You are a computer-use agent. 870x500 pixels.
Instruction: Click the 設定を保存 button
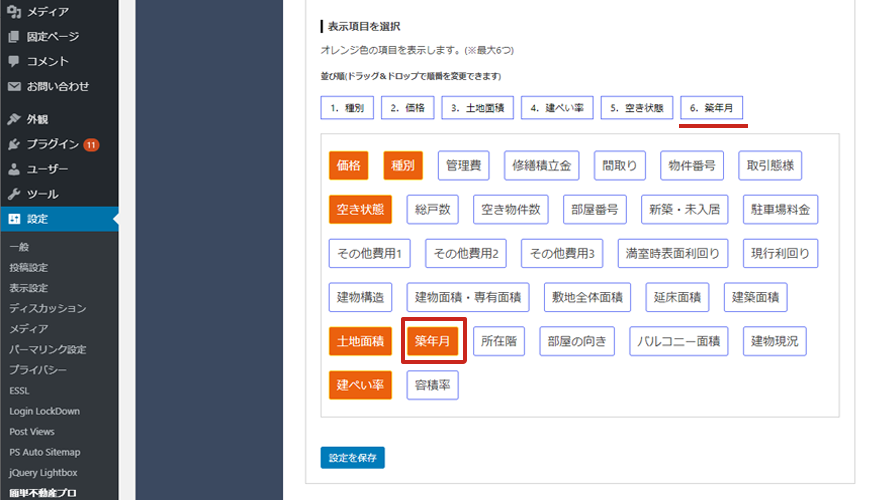click(x=352, y=458)
